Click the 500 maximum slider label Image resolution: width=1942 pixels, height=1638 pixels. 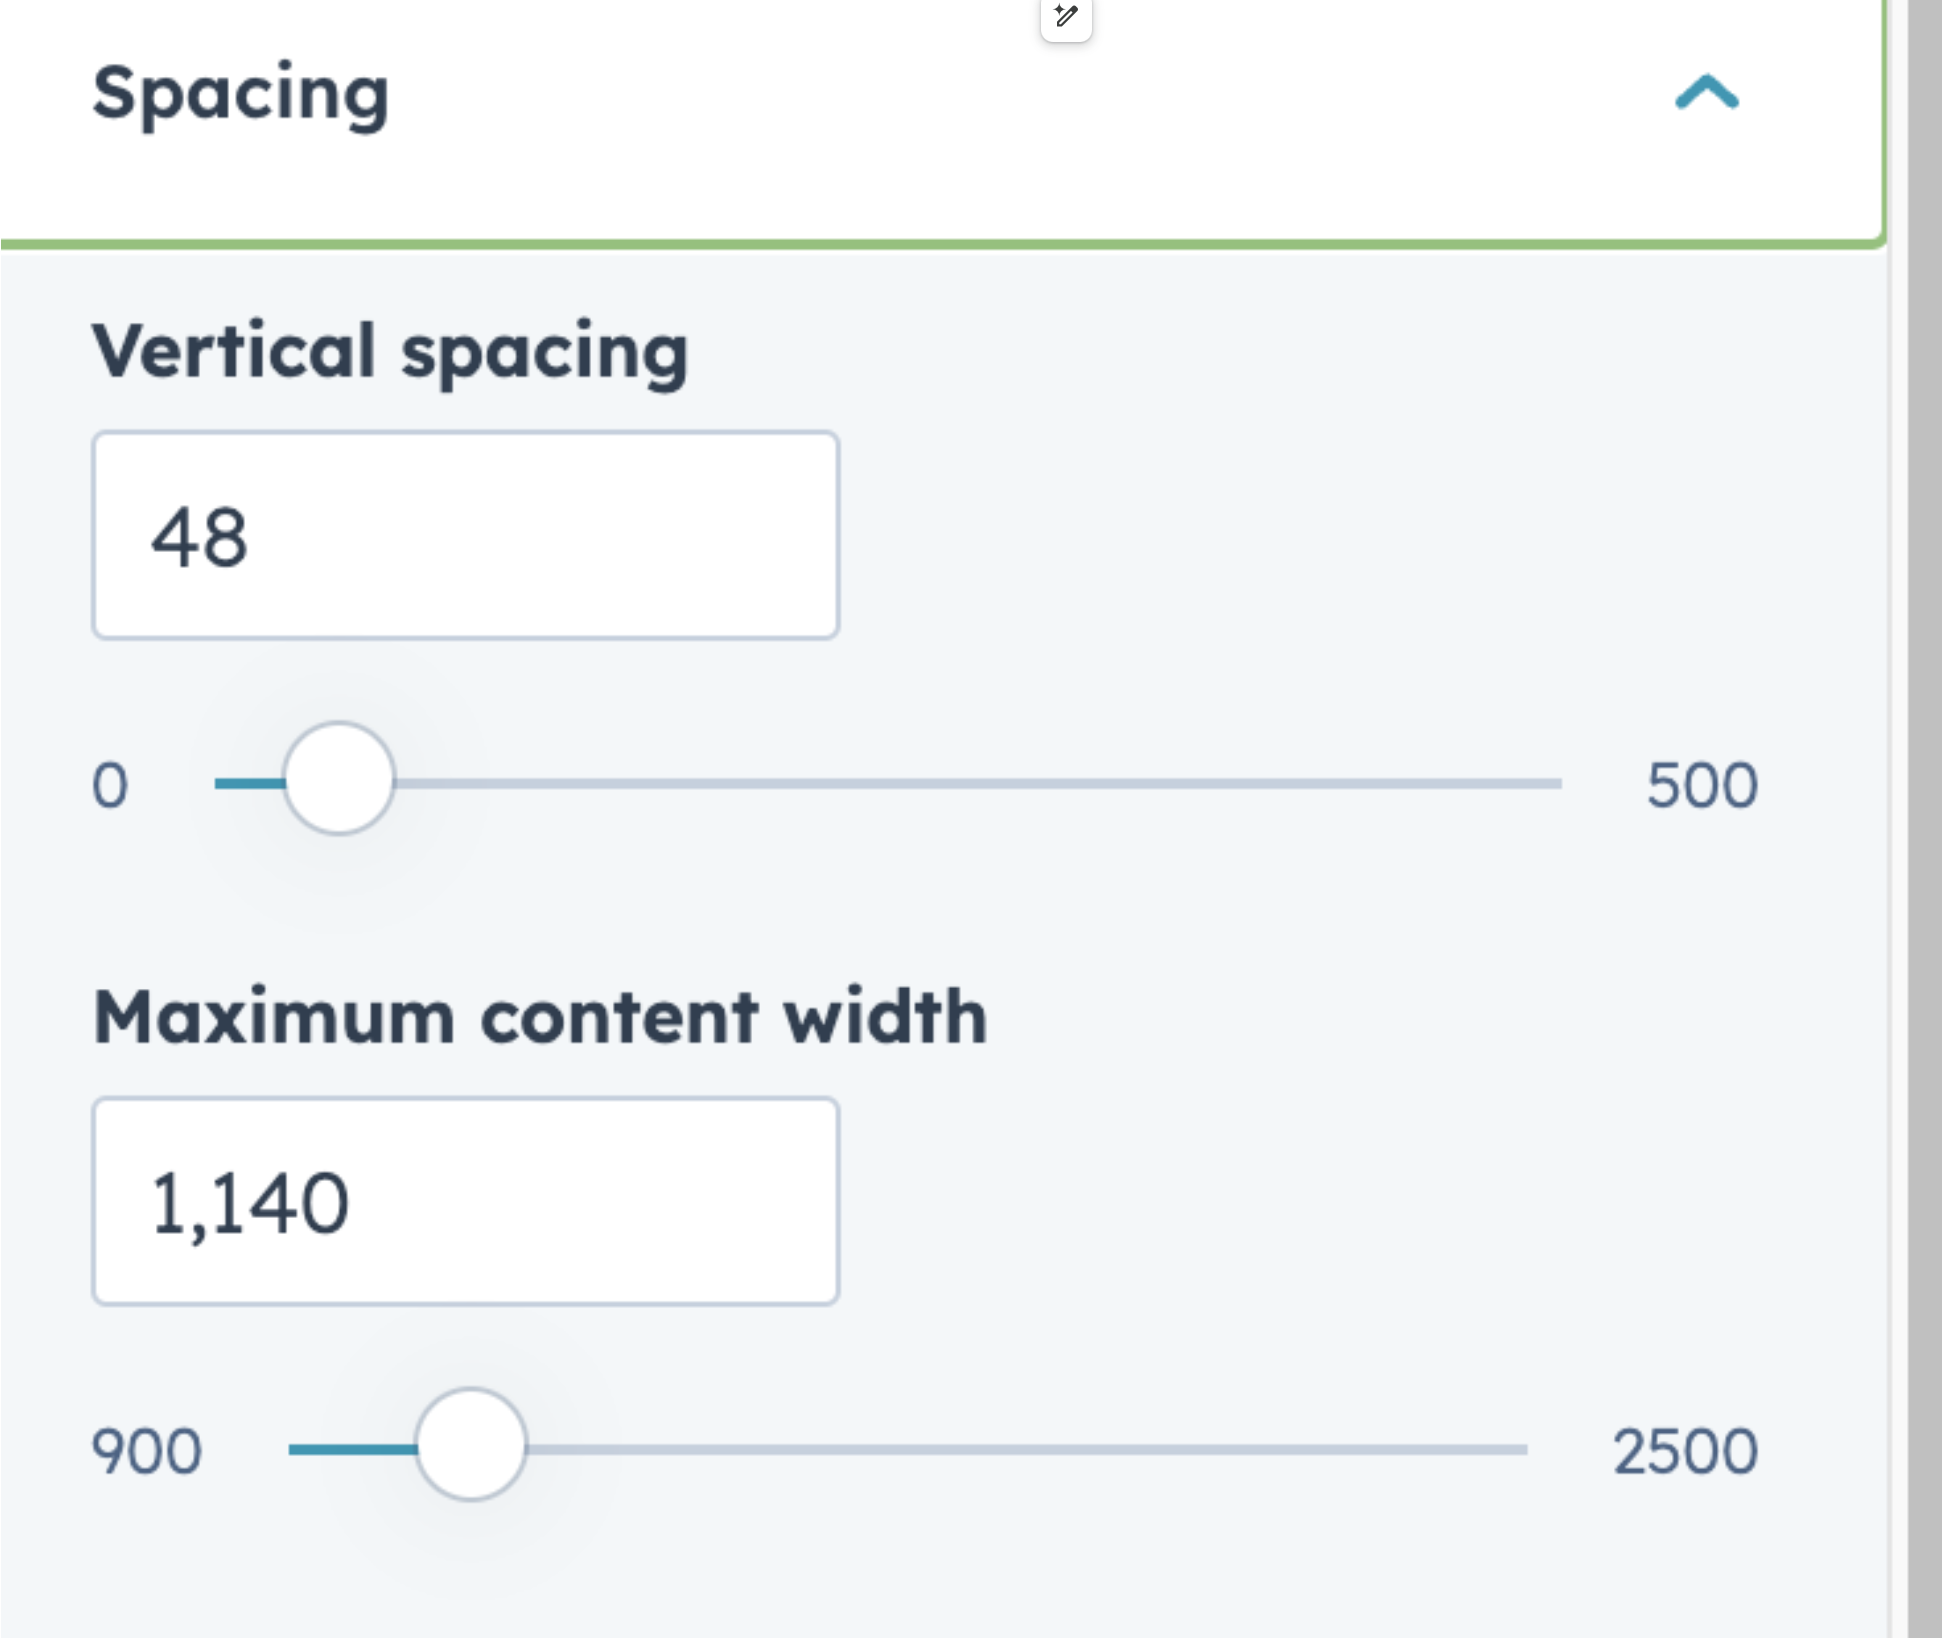click(1701, 785)
